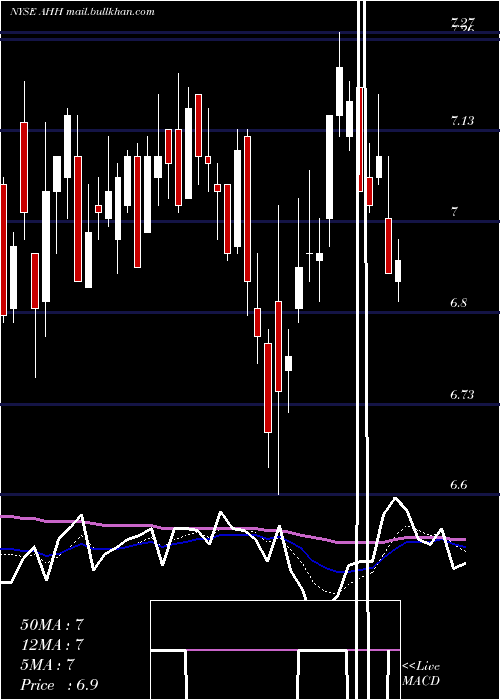Click the 6.6 price axis label

pos(459,485)
